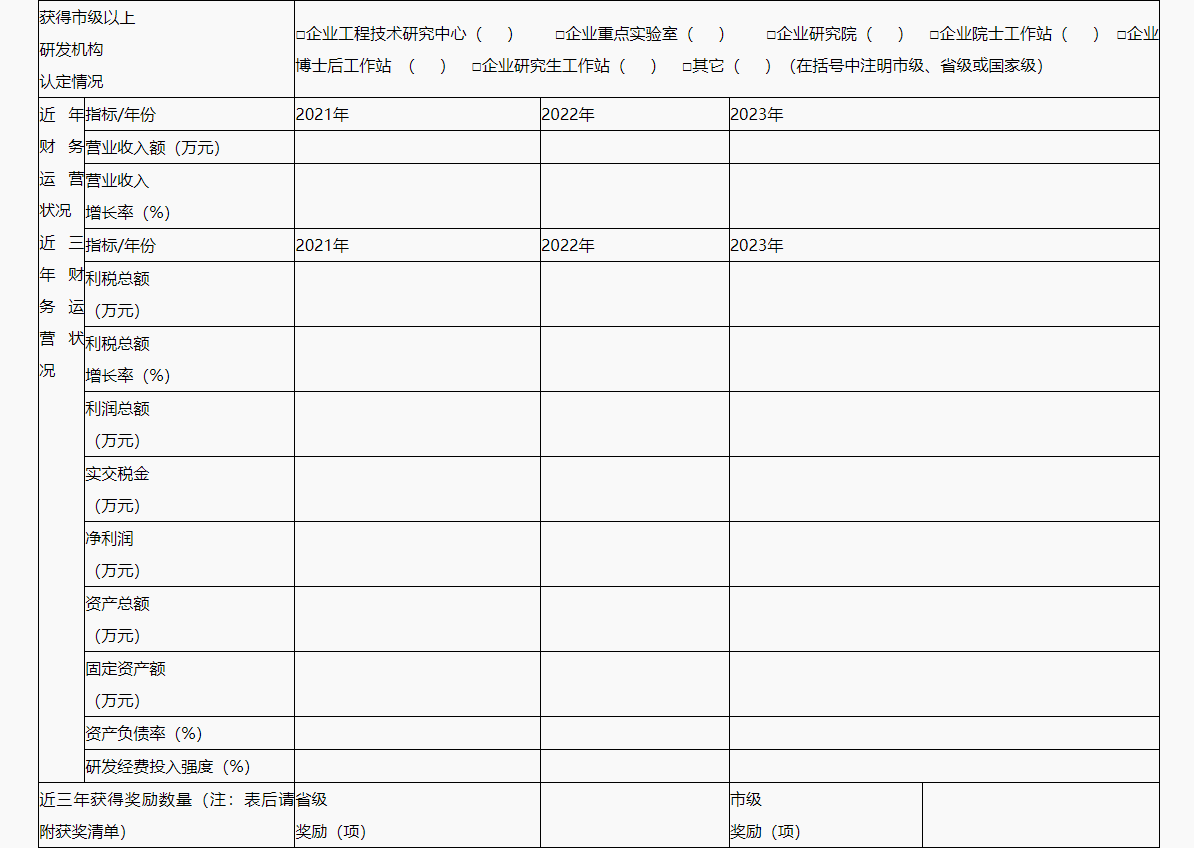Select the 企业研究院 checkbox
Image resolution: width=1194 pixels, height=848 pixels.
click(771, 35)
